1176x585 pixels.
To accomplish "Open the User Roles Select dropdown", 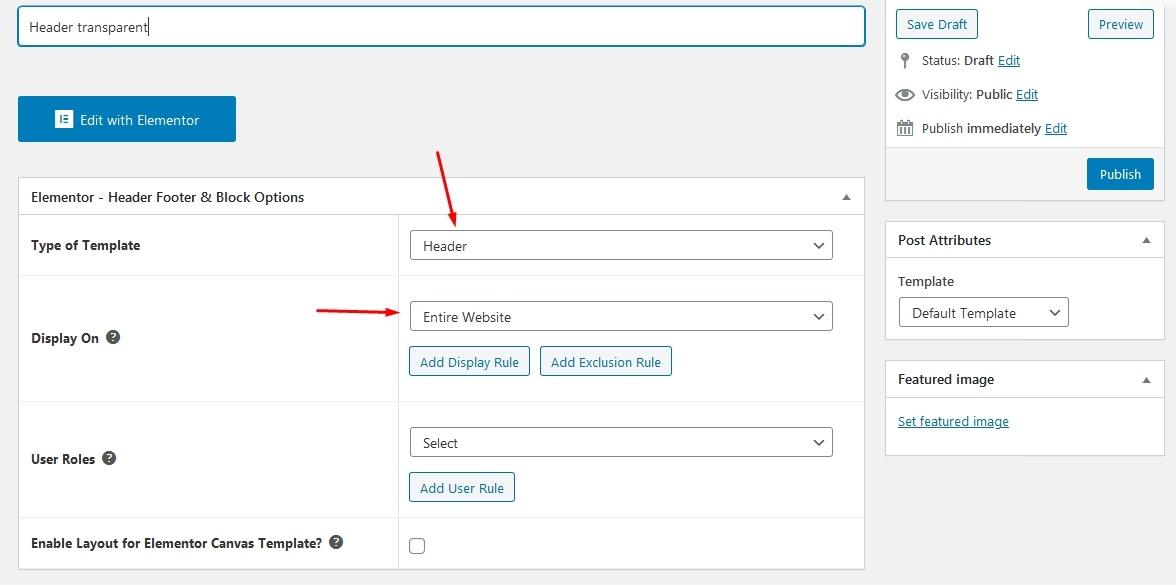I will pos(621,443).
